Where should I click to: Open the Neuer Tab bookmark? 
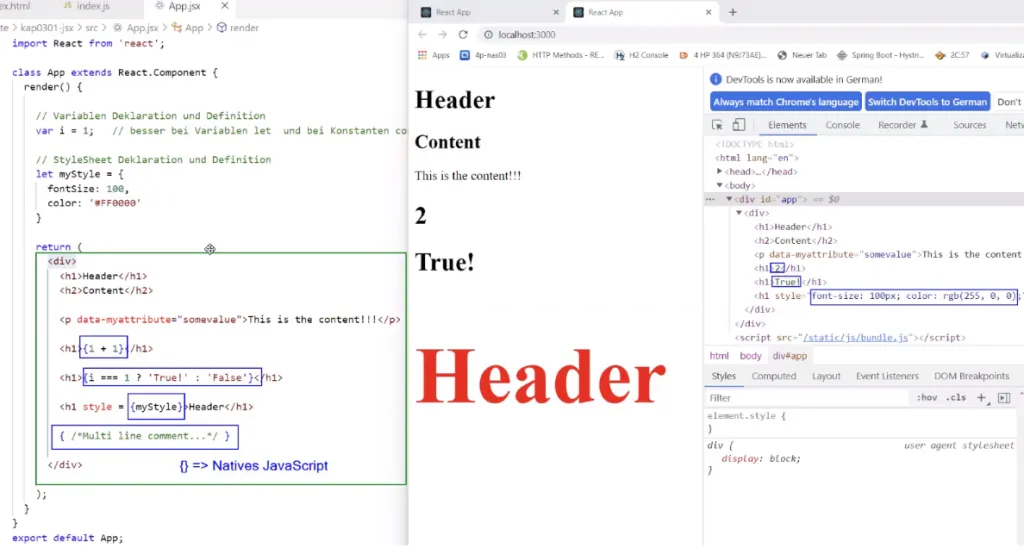(x=802, y=56)
